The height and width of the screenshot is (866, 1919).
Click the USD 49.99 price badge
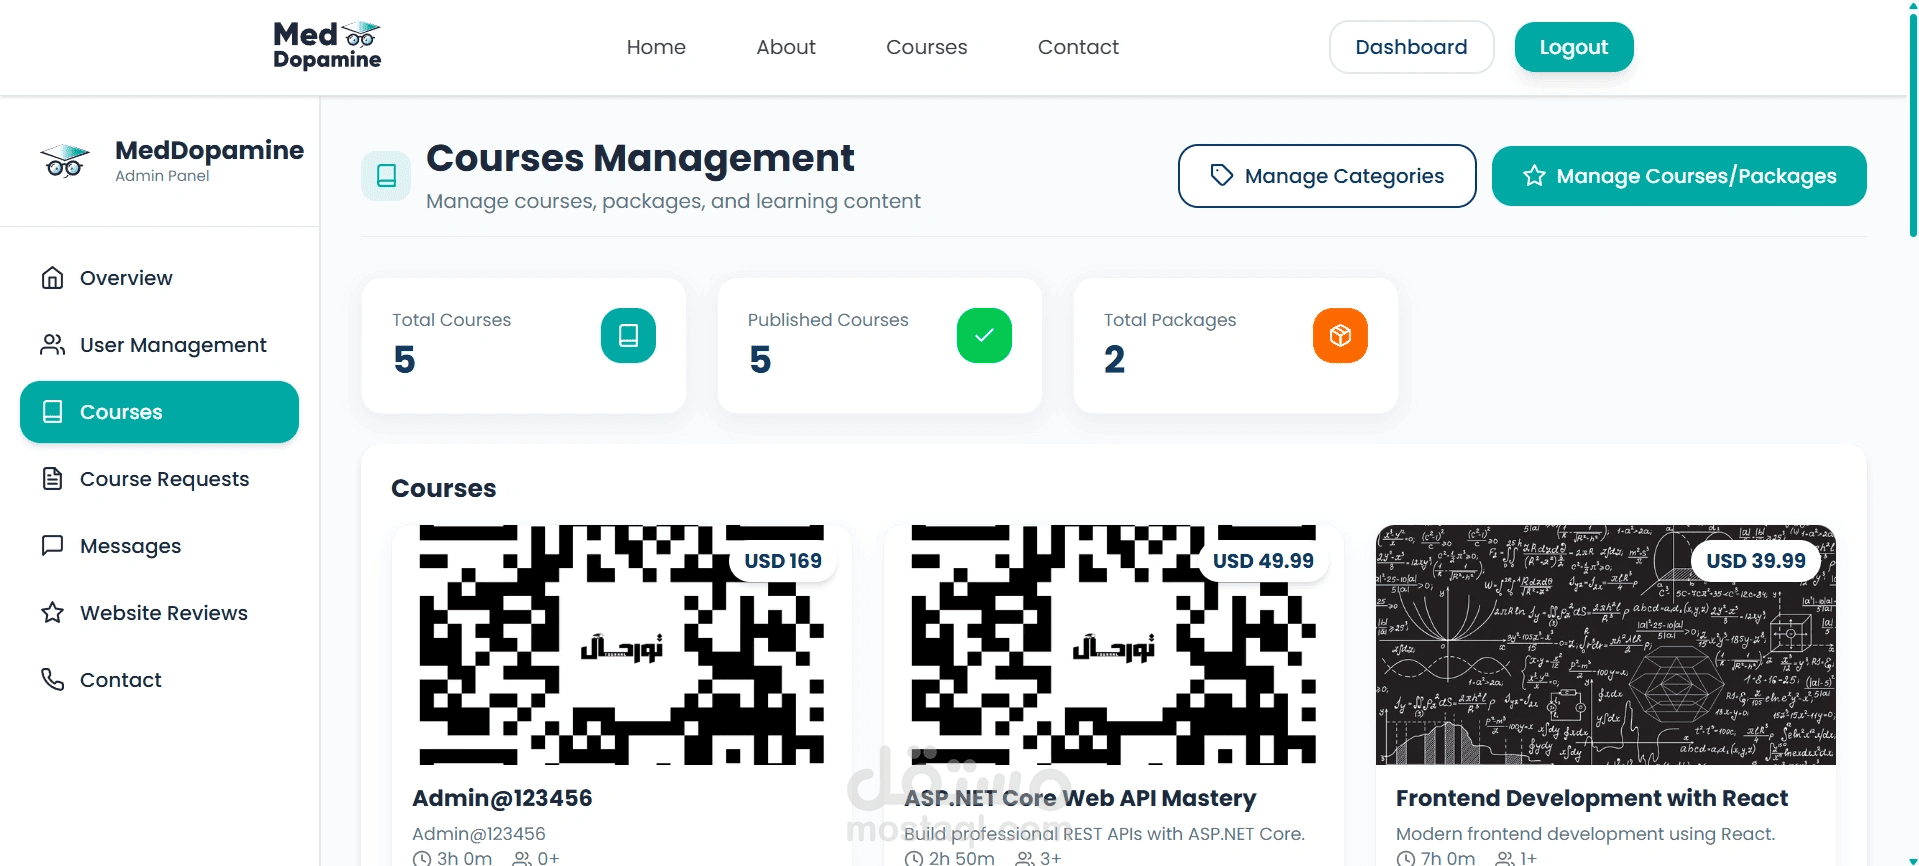click(x=1263, y=561)
